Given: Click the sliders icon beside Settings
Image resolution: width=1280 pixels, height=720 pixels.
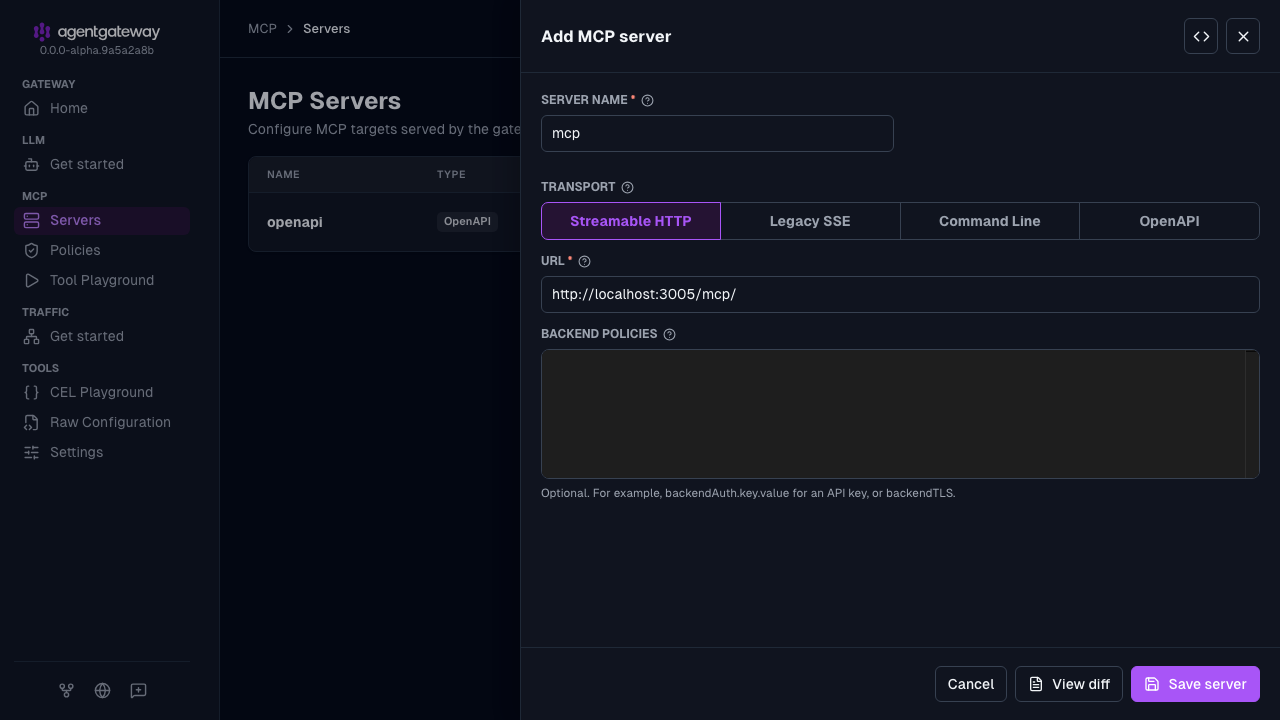Looking at the screenshot, I should click(x=31, y=452).
